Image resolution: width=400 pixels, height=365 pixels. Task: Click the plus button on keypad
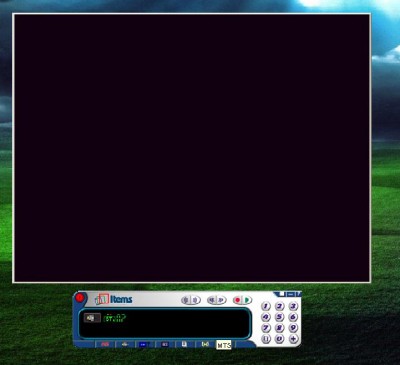(293, 339)
